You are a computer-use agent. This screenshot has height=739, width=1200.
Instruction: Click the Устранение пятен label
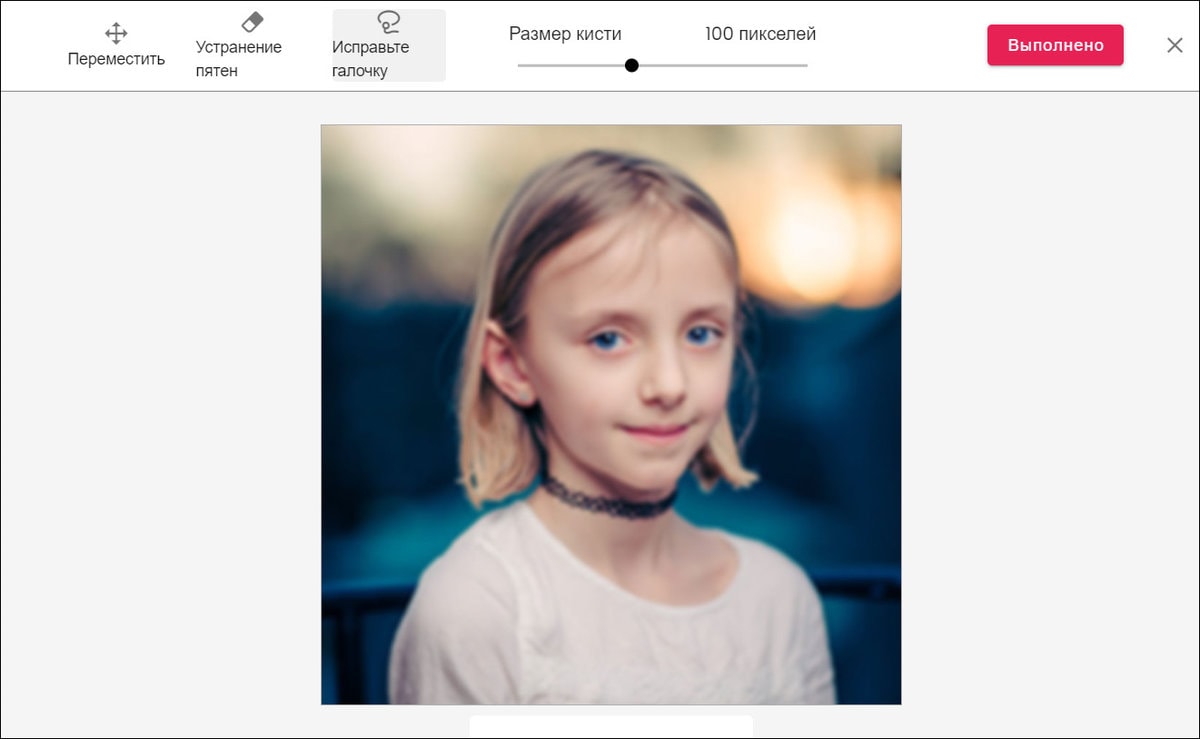click(239, 59)
